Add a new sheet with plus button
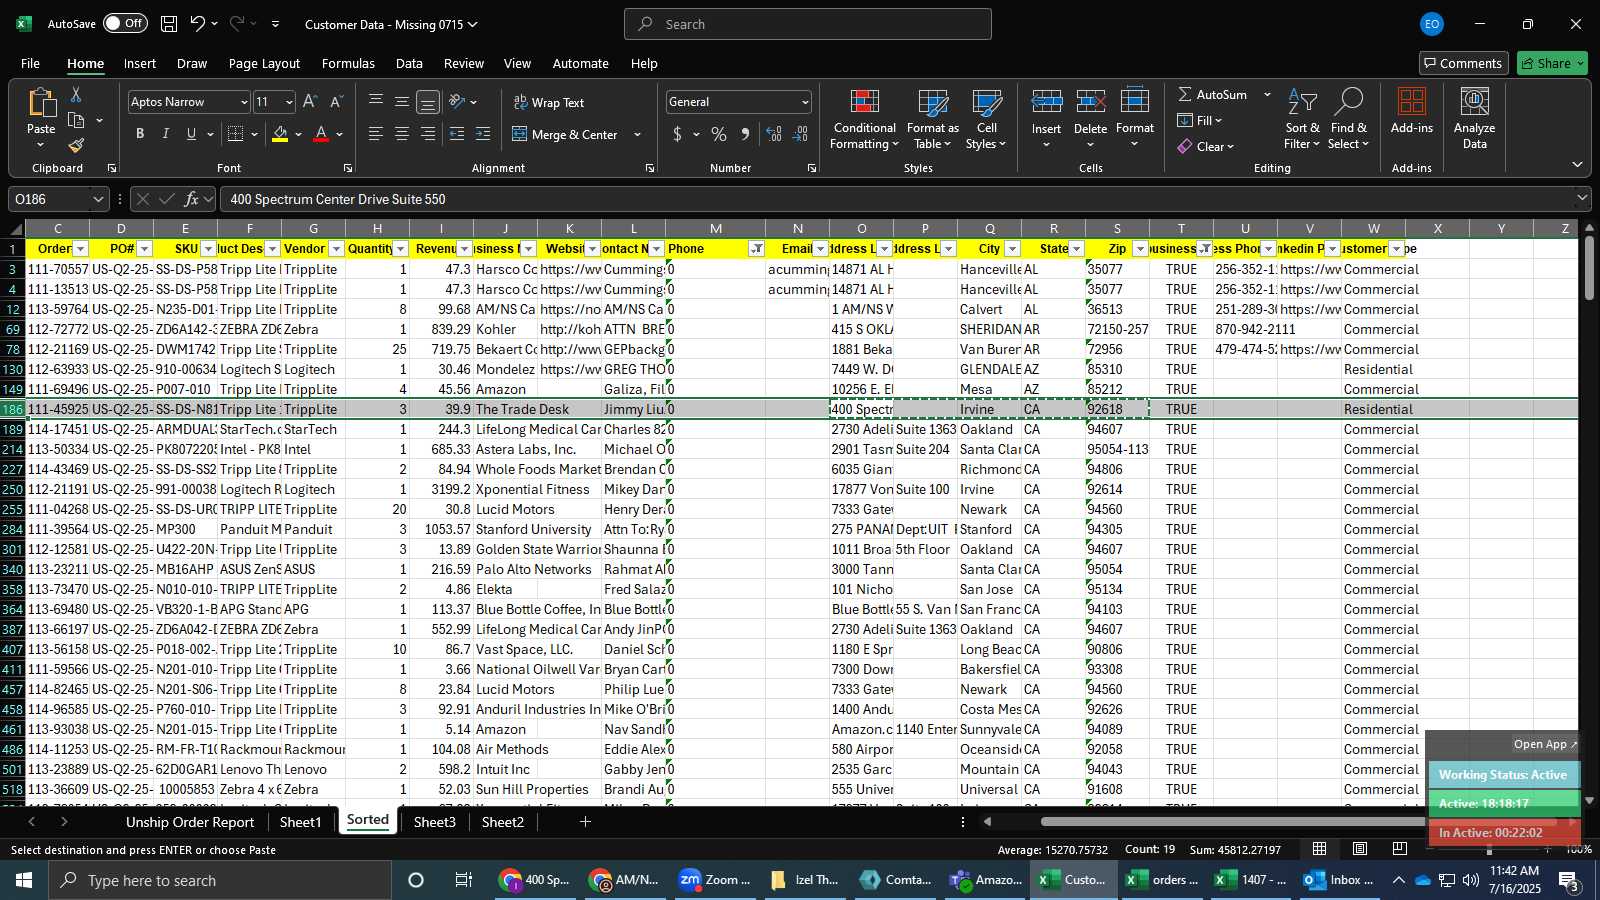This screenshot has width=1600, height=900. [x=585, y=822]
